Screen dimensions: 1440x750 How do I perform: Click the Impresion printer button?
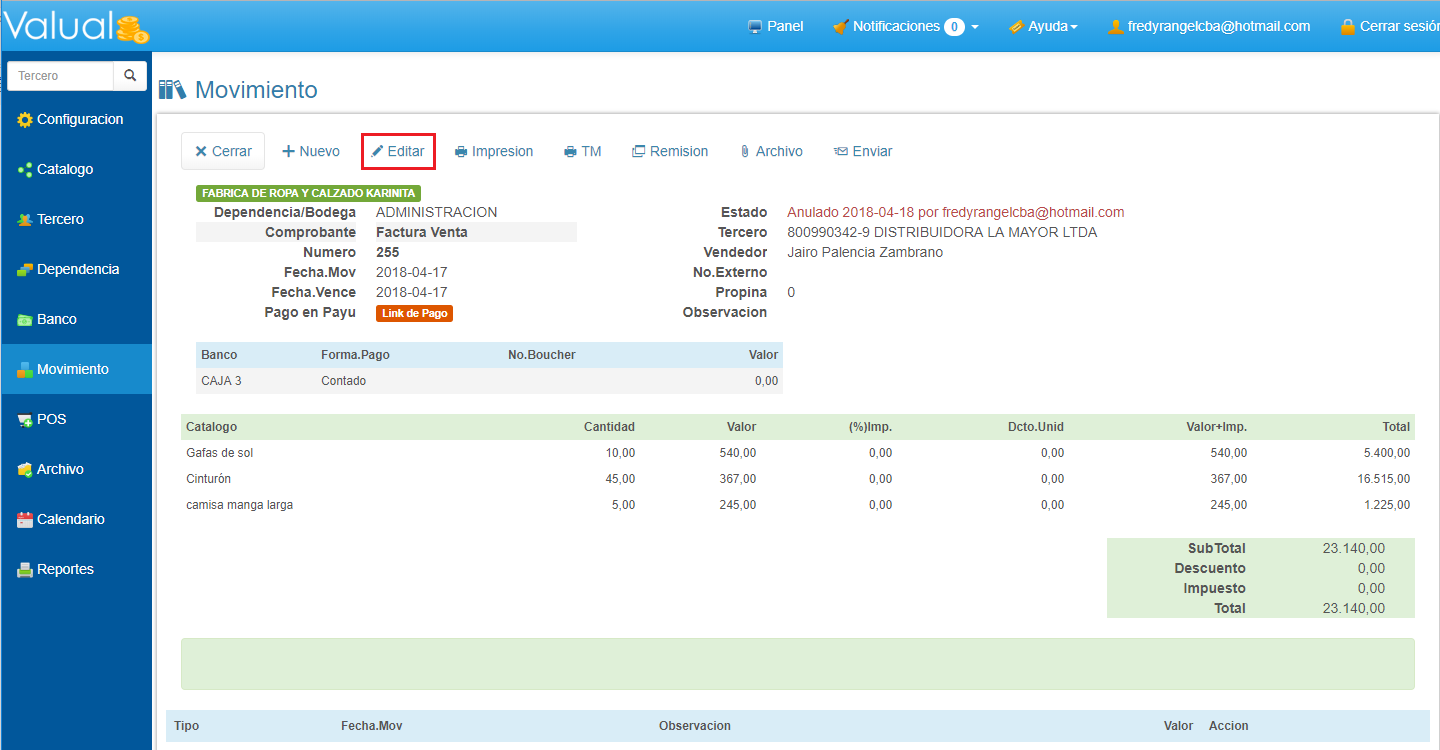pyautogui.click(x=494, y=151)
